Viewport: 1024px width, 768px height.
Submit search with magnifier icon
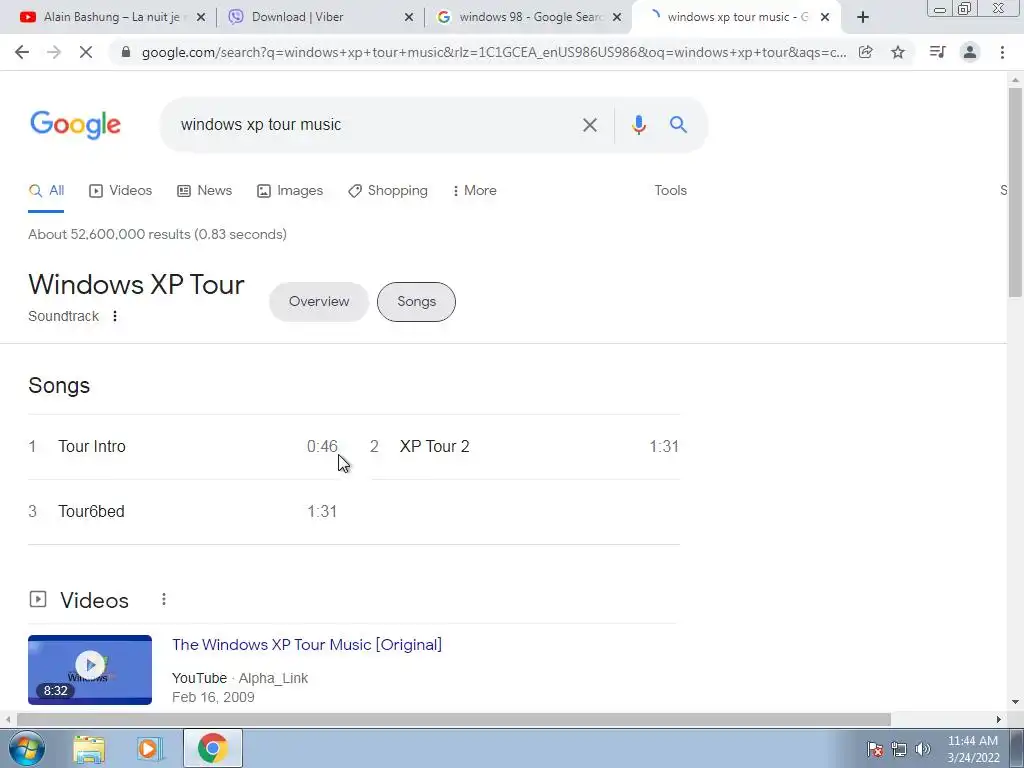coord(679,125)
